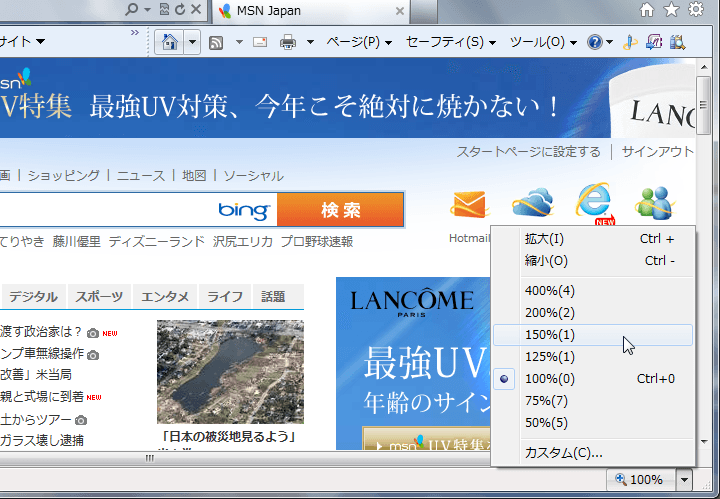This screenshot has width=720, height=499.
Task: Switch to the スポーツ tab
Action: coord(99,297)
